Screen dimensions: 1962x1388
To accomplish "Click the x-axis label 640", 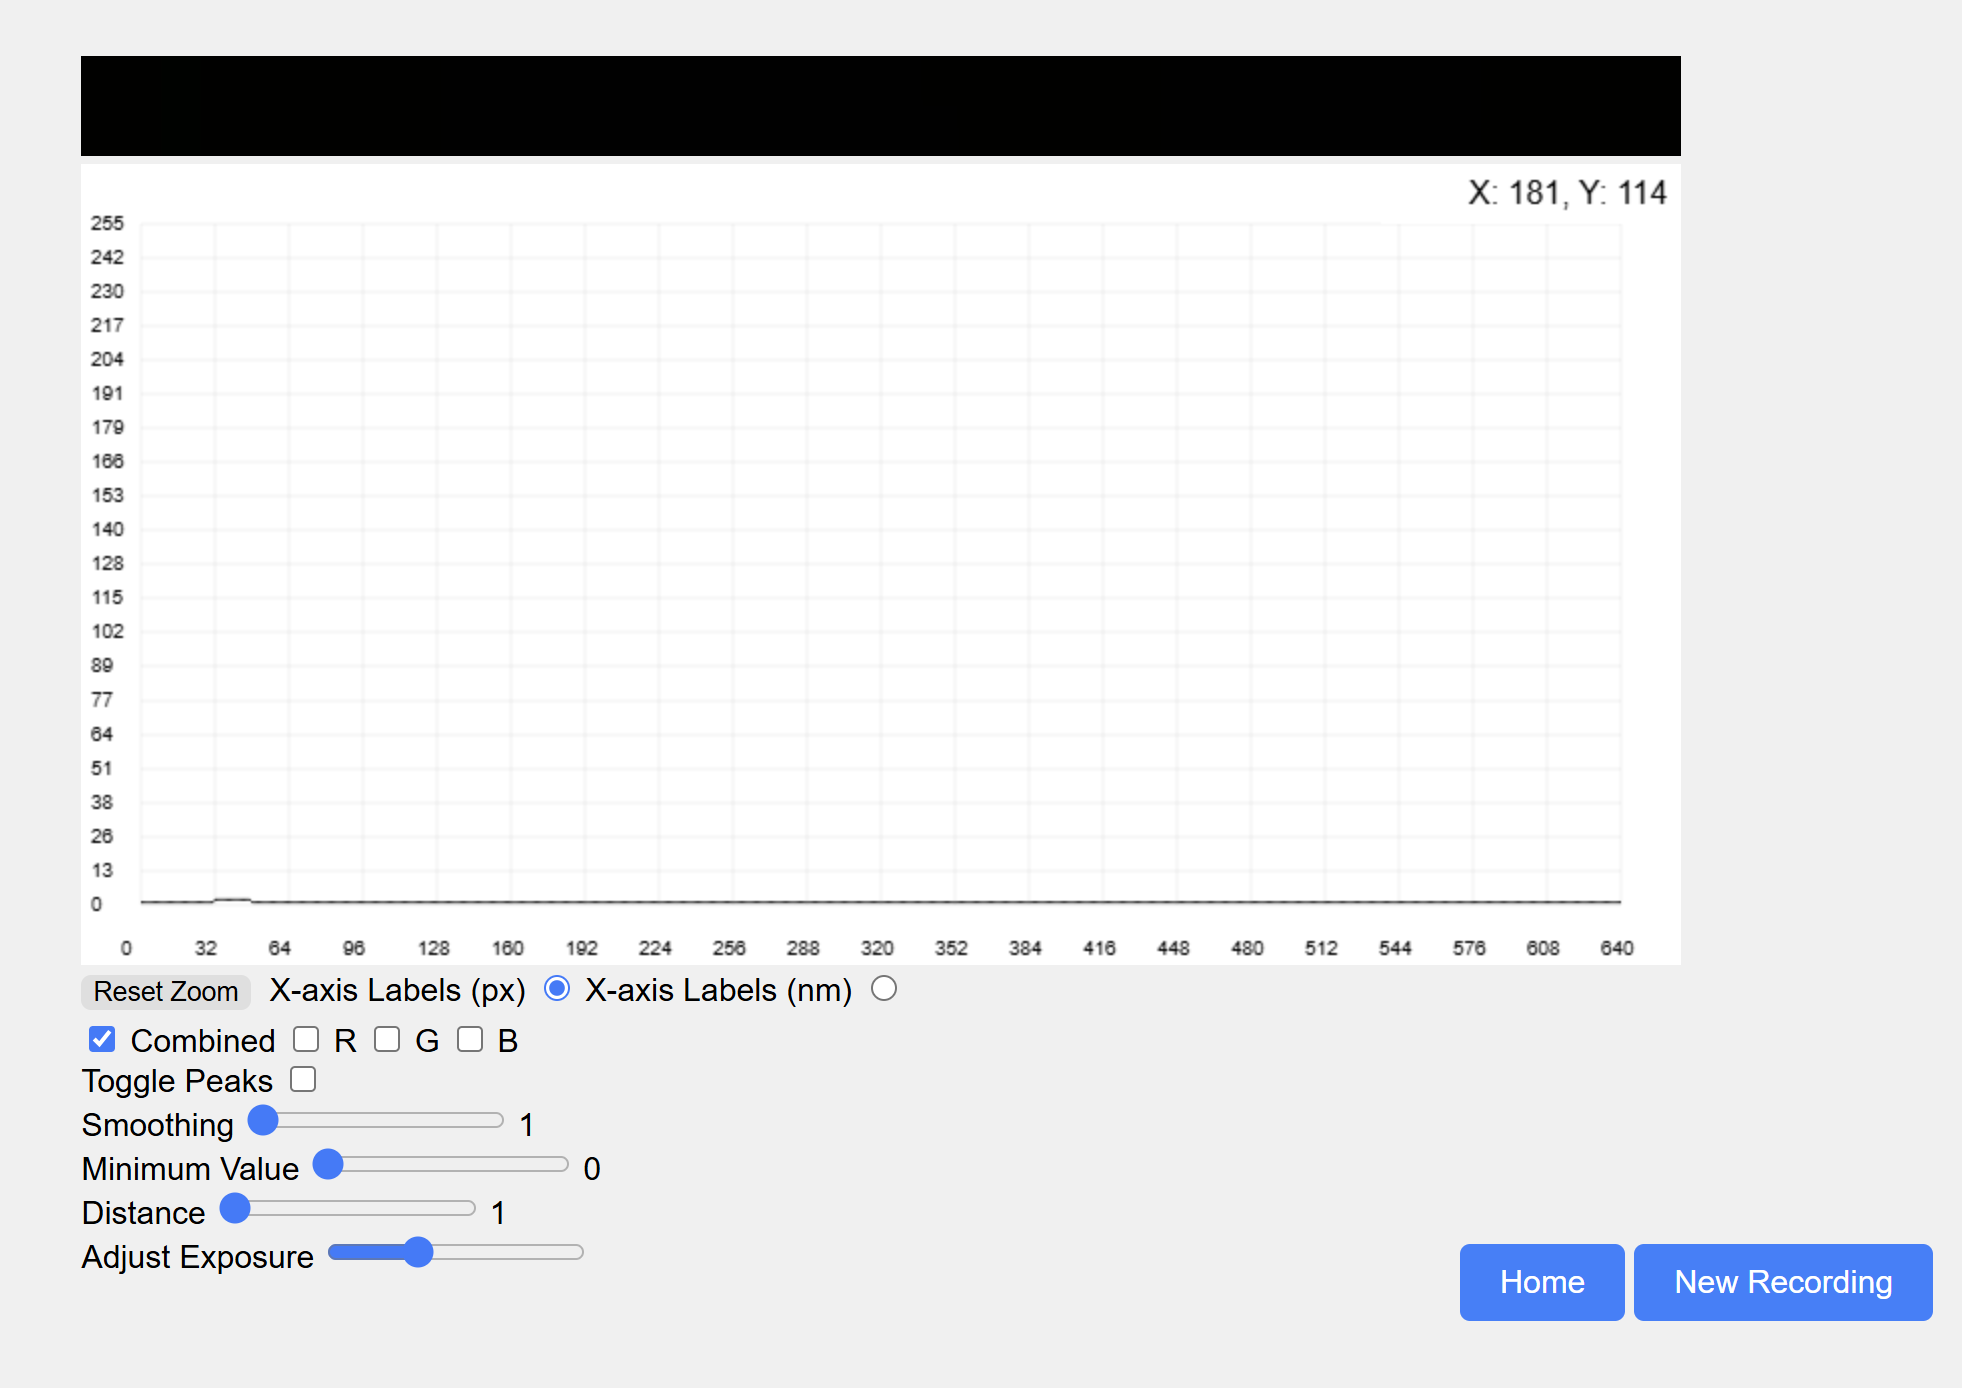I will (1617, 948).
